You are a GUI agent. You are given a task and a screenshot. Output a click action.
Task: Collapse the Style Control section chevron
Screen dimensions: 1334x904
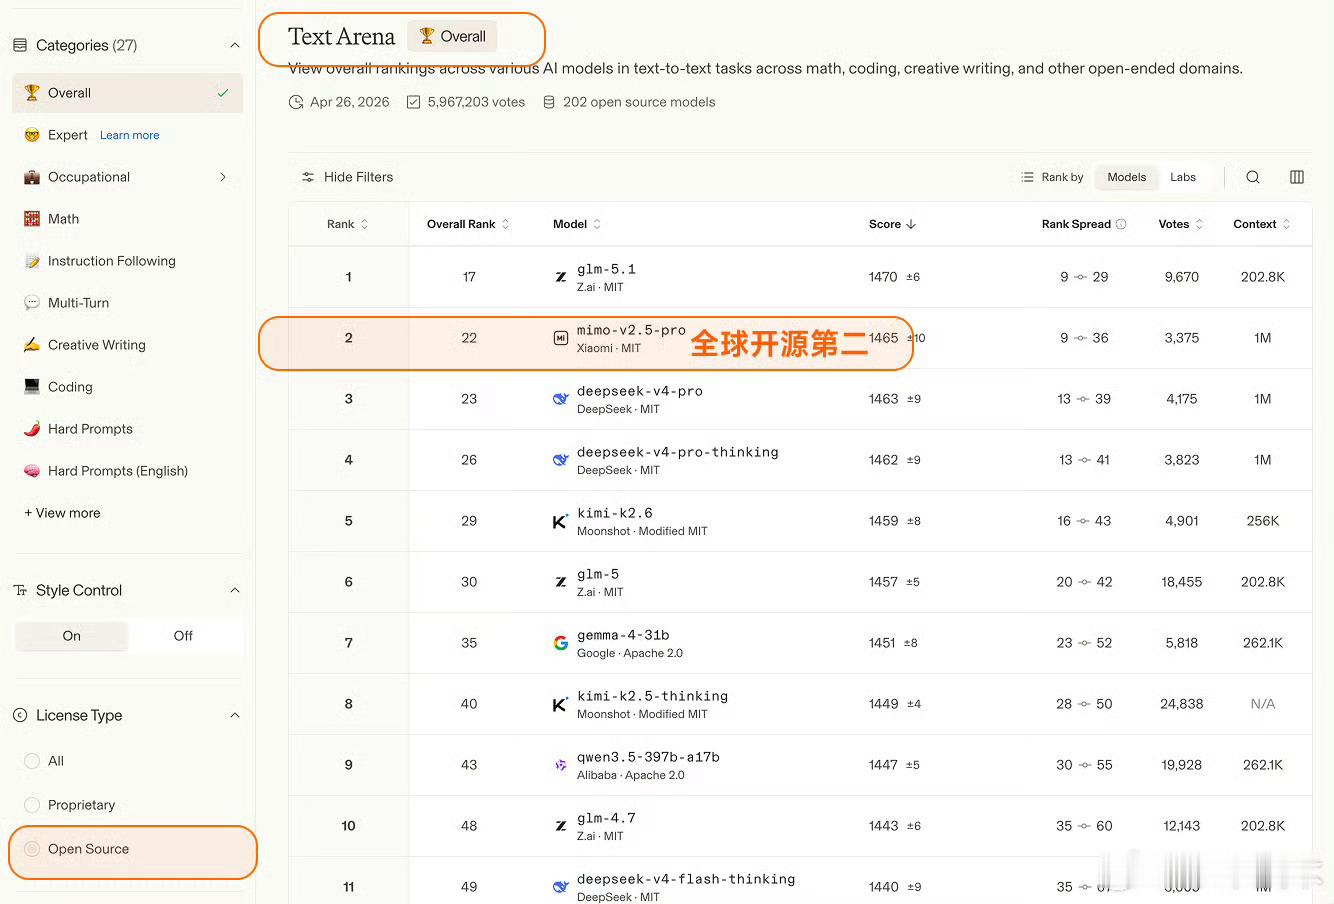[235, 591]
